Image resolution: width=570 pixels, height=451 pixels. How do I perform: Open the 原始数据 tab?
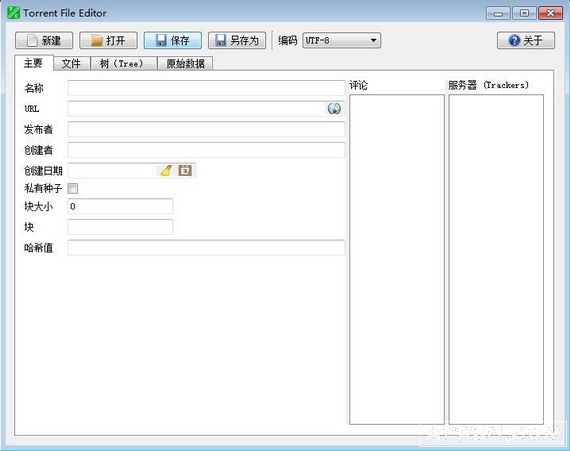185,64
